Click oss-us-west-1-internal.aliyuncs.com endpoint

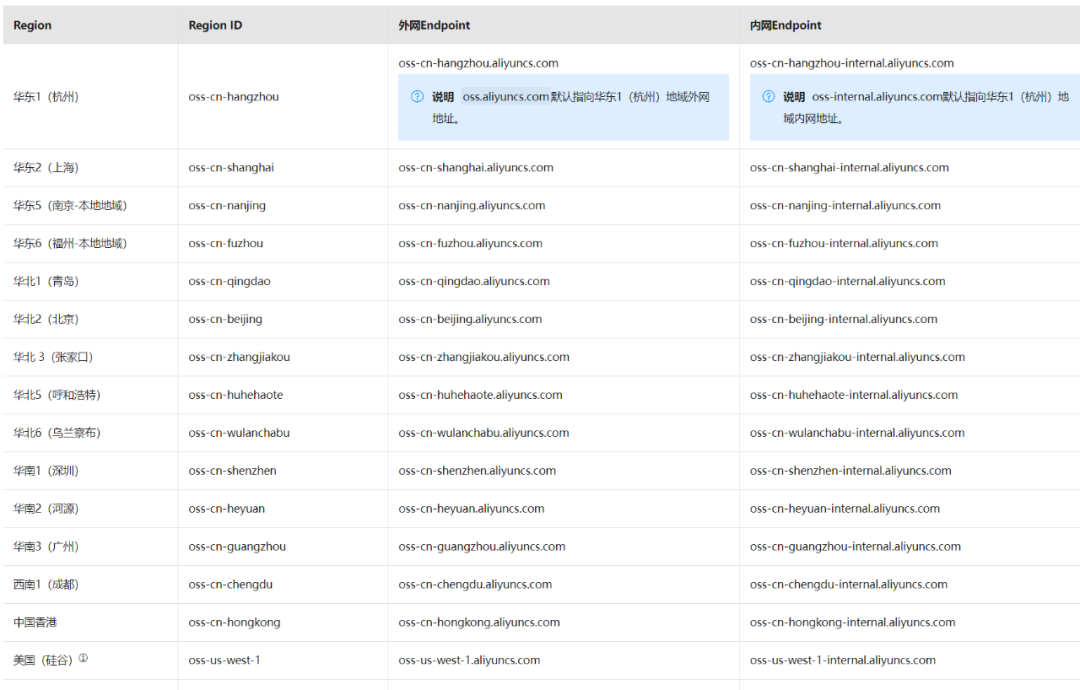(843, 660)
